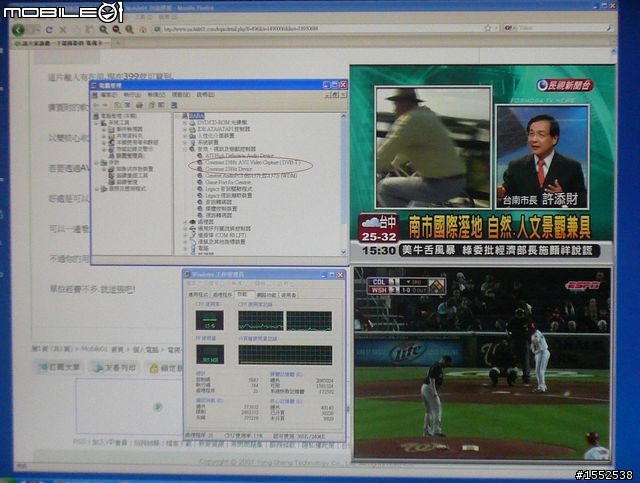Screen dimensions: 640x483
Task: Expand the IDE ATA/ATAPI 控制器 node
Action: pyautogui.click(x=184, y=129)
